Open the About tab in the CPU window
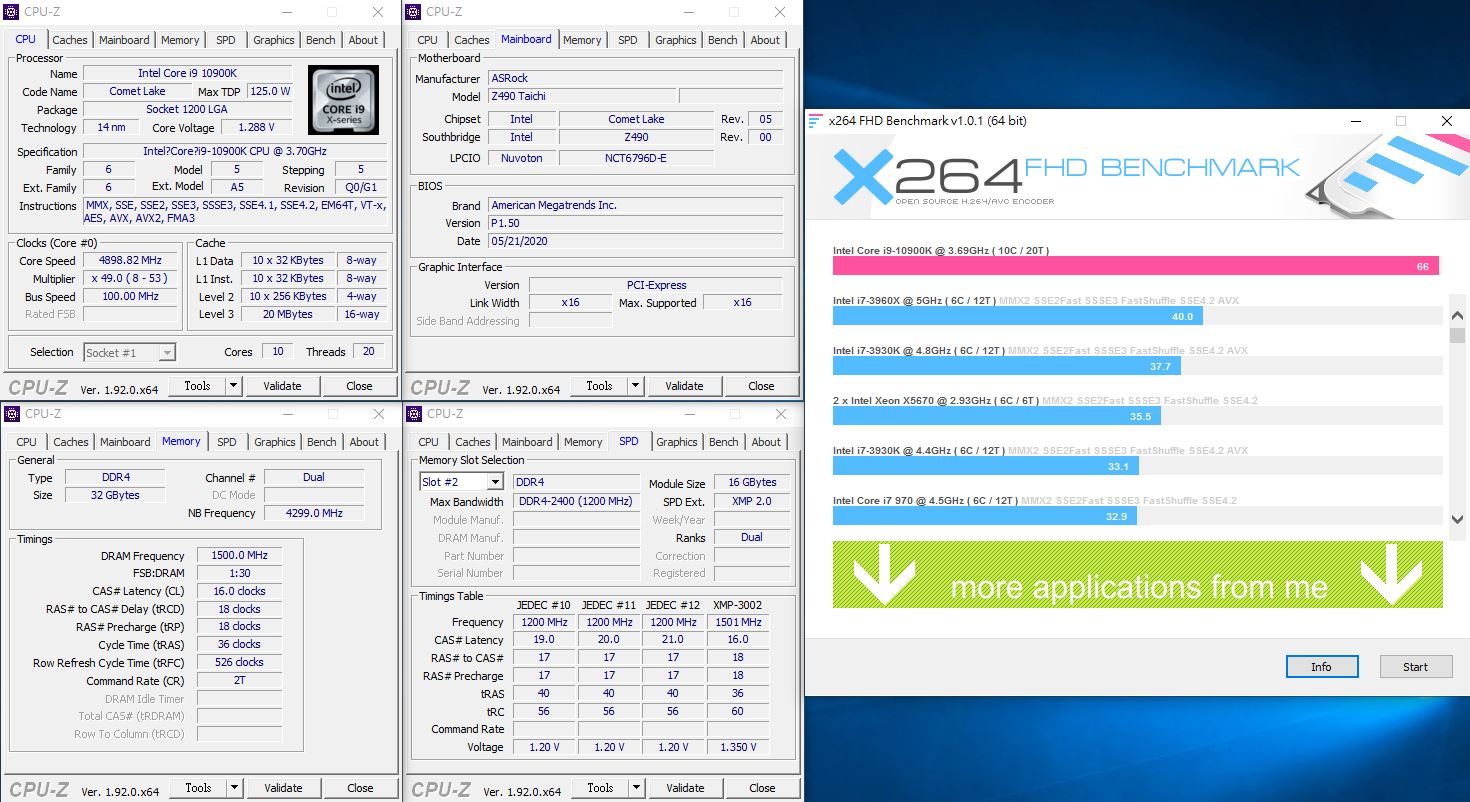 364,40
